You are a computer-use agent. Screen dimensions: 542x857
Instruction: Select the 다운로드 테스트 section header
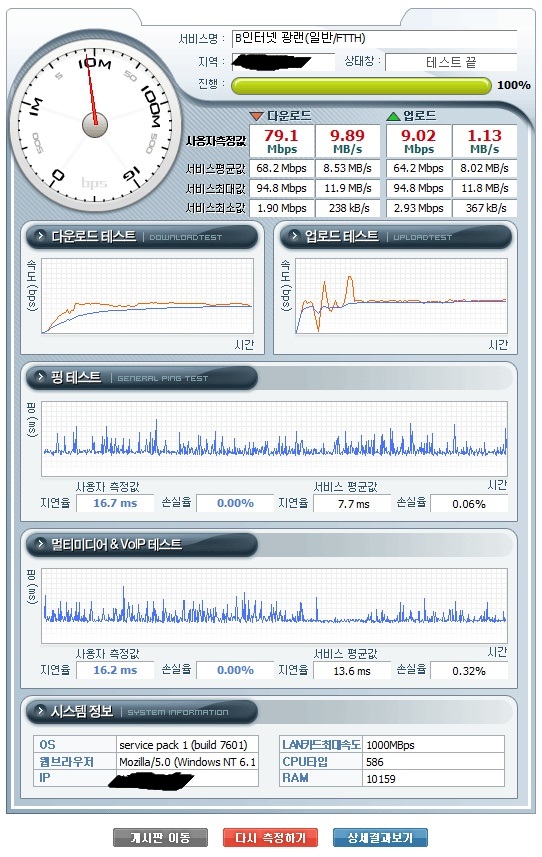pyautogui.click(x=142, y=237)
